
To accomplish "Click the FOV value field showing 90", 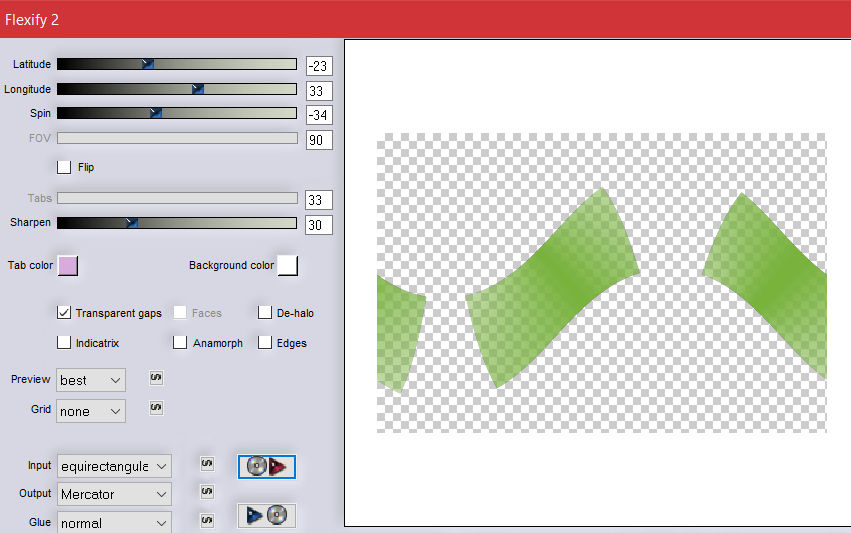I will [x=319, y=140].
